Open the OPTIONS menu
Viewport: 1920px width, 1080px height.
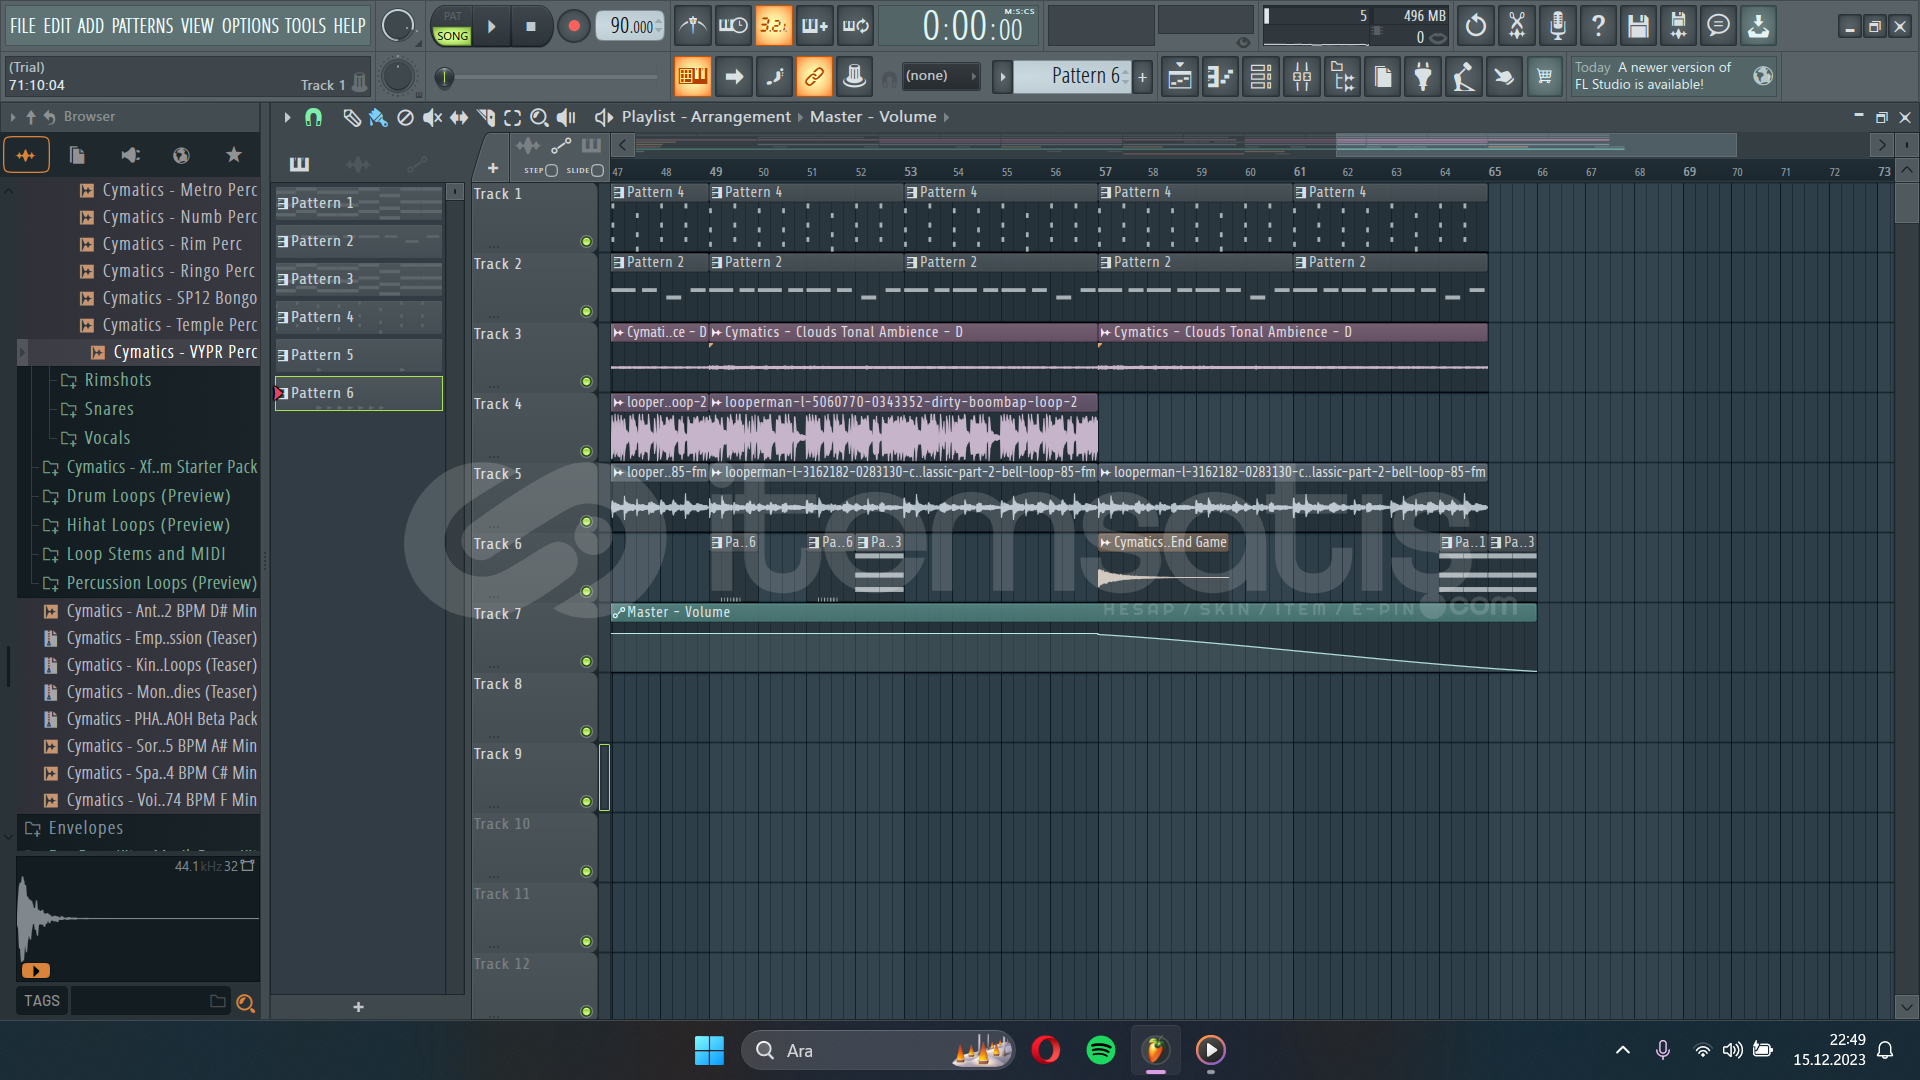[x=250, y=26]
